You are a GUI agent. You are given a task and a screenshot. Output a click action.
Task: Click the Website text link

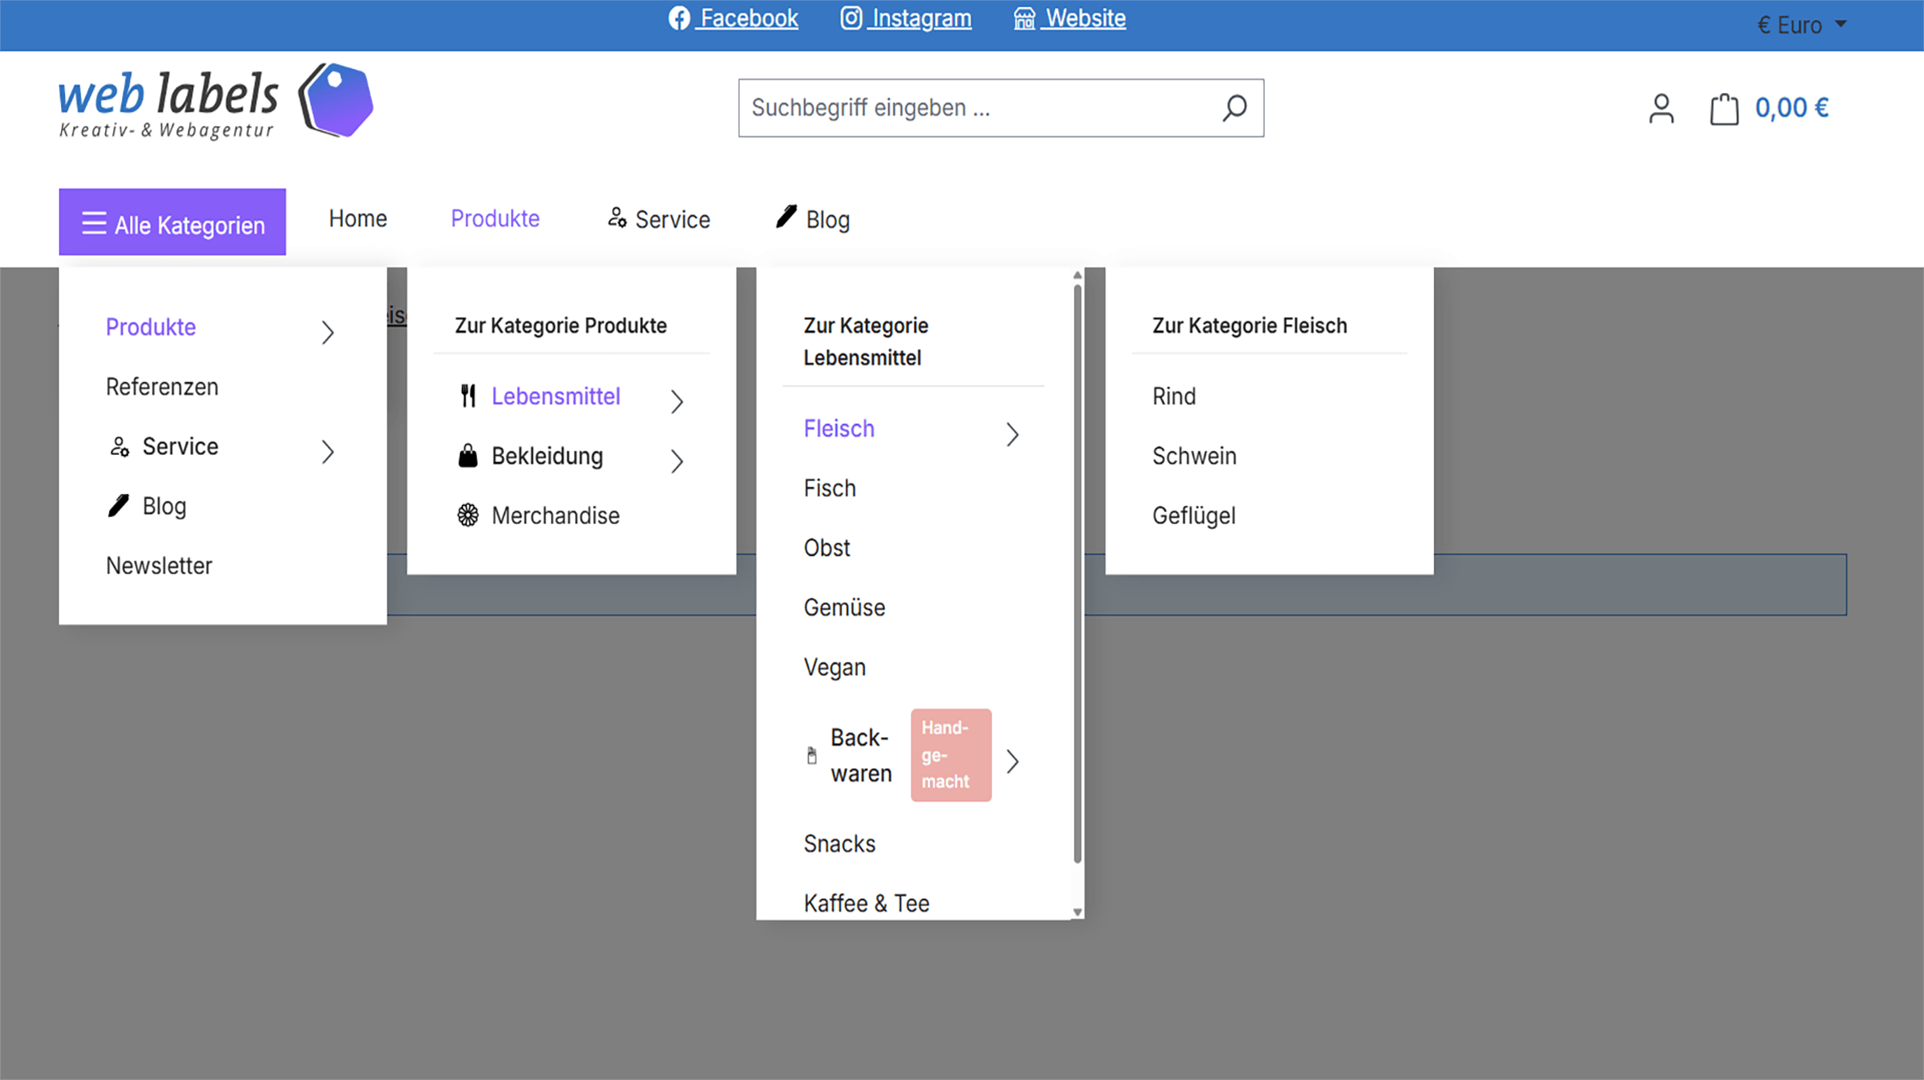pyautogui.click(x=1086, y=18)
